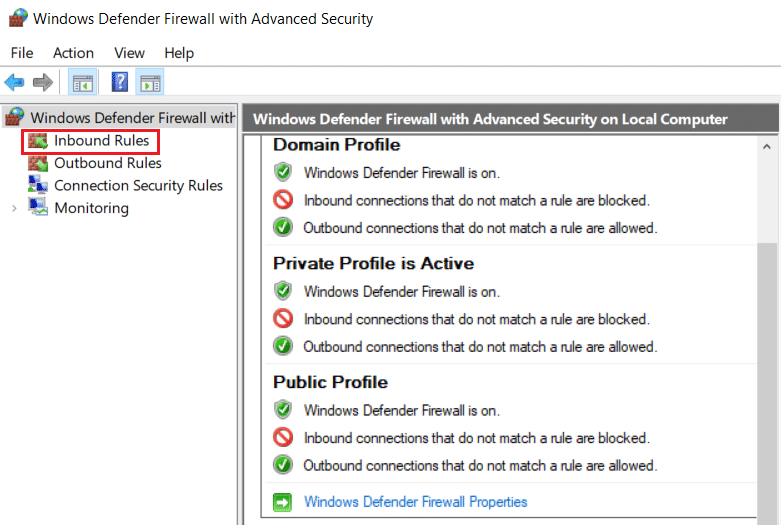The height and width of the screenshot is (525, 781).
Task: Click the green arrow icon beside Properties link
Action: [283, 502]
